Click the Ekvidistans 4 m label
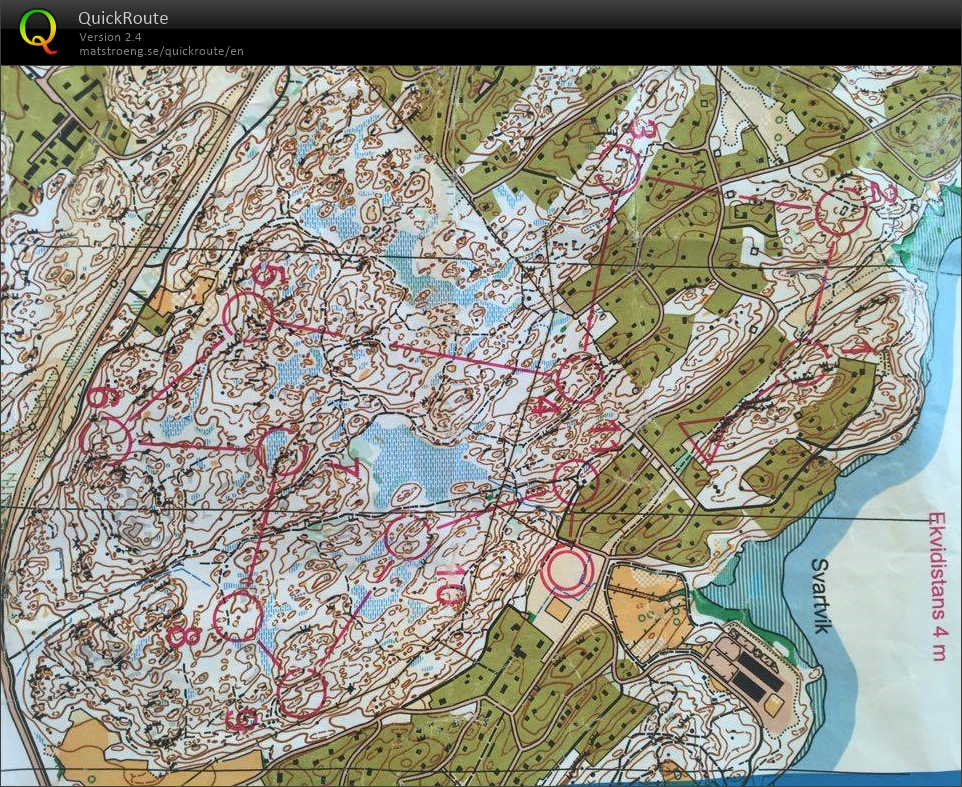This screenshot has width=962, height=787. [937, 586]
